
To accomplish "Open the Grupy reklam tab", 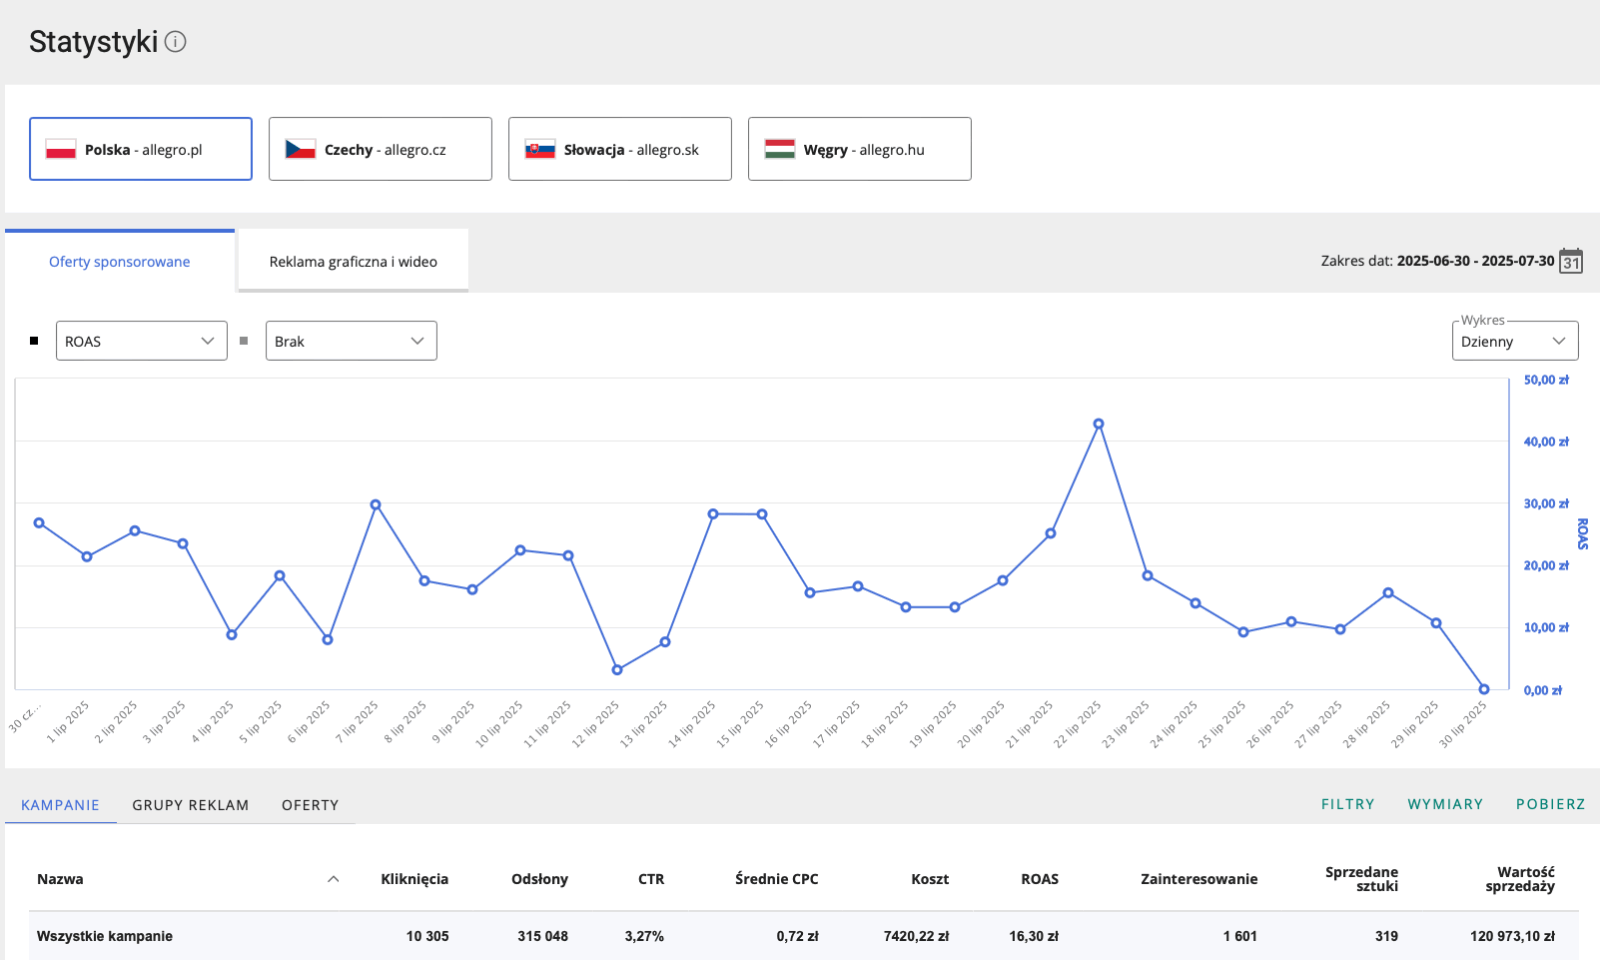I will click(190, 805).
